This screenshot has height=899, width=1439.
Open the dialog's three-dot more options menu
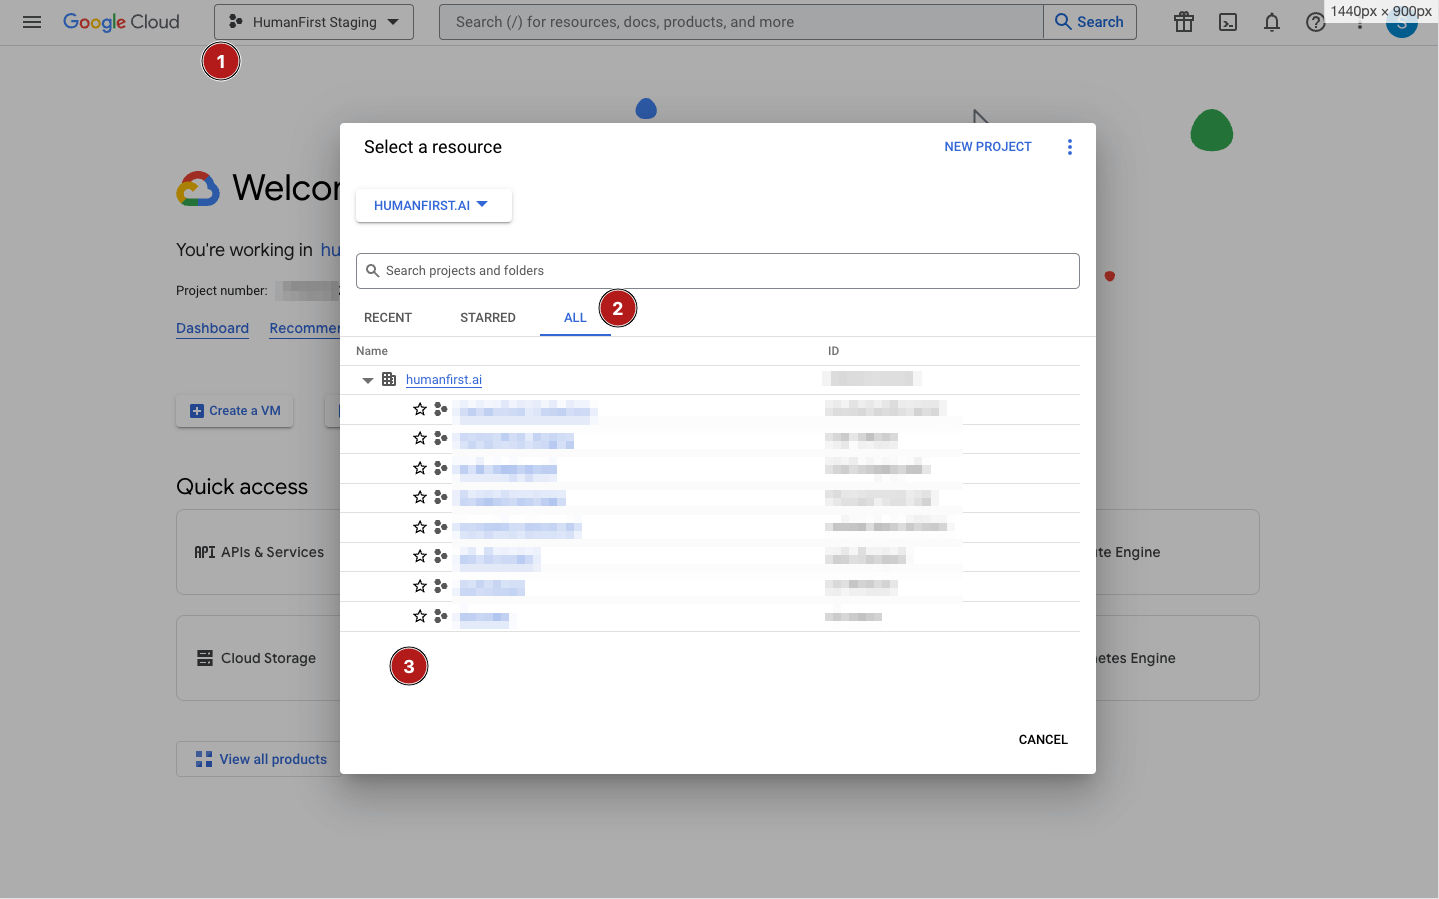tap(1070, 147)
